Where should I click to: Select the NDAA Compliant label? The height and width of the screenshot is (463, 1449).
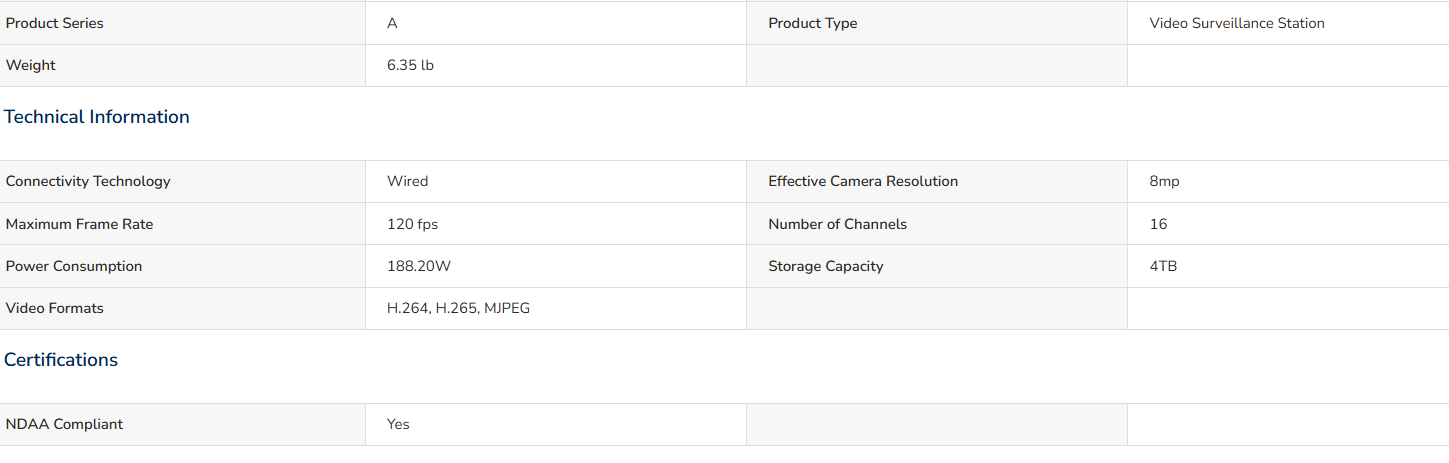(x=64, y=424)
